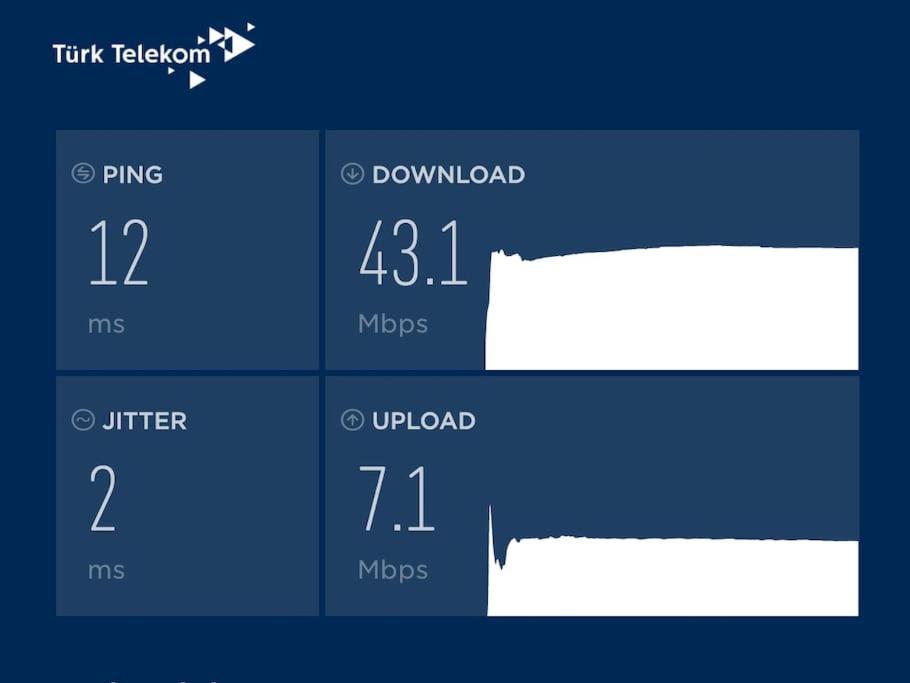
Task: Click the 43.1 download speed value
Action: pos(413,252)
